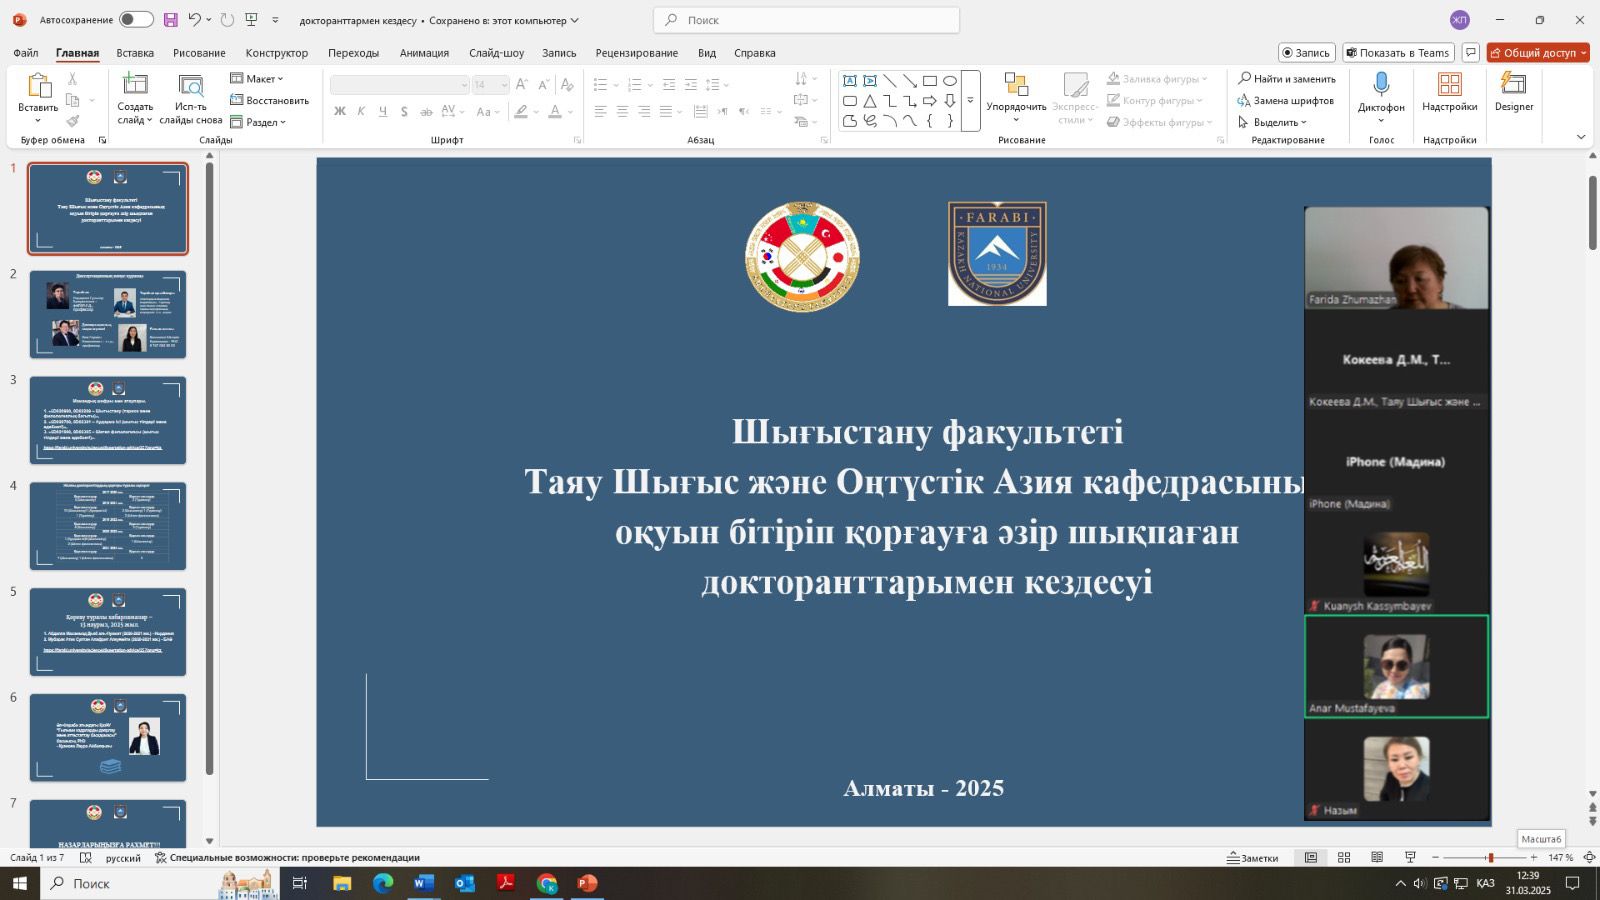
Task: Click the Запись record button
Action: 1306,53
